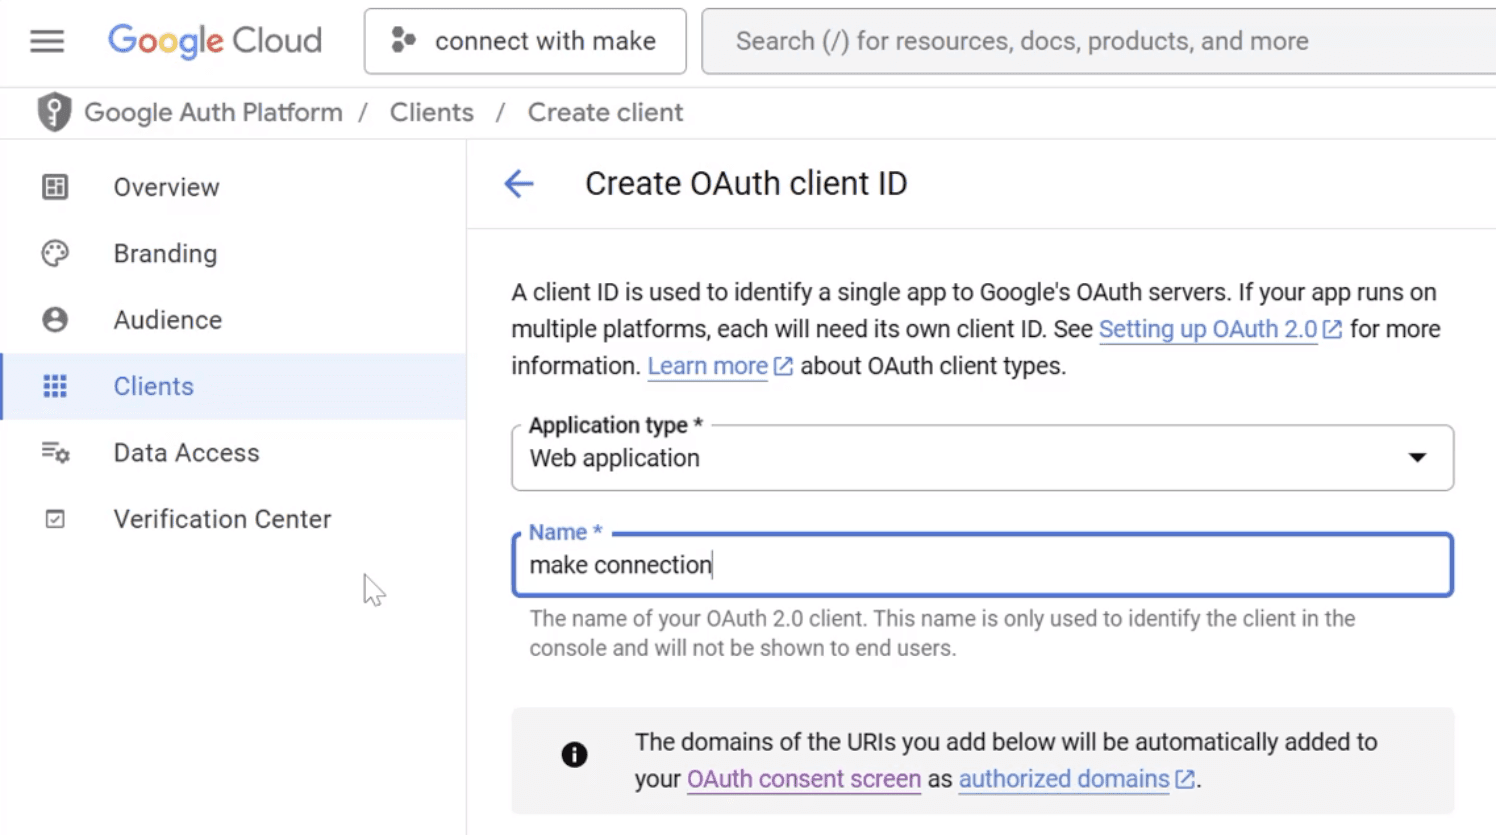Click the 'Application type *' field label
This screenshot has width=1496, height=835.
pos(616,425)
